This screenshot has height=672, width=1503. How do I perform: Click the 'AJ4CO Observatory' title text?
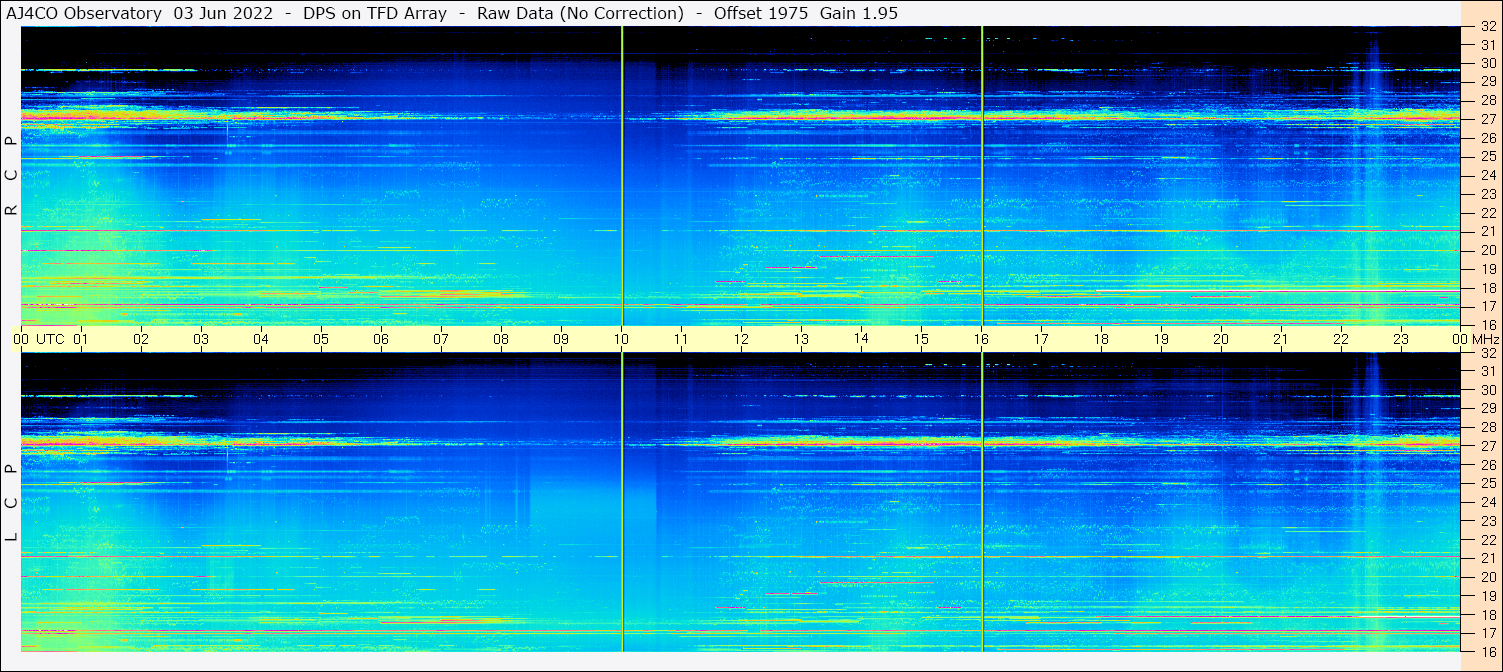[x=84, y=13]
